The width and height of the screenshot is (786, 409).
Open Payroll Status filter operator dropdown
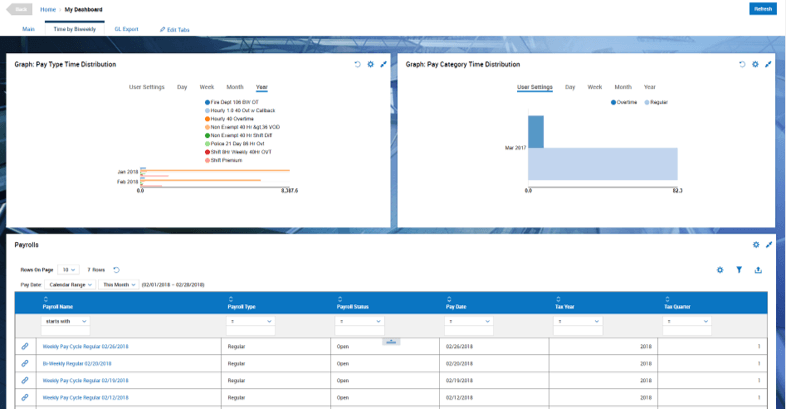359,321
